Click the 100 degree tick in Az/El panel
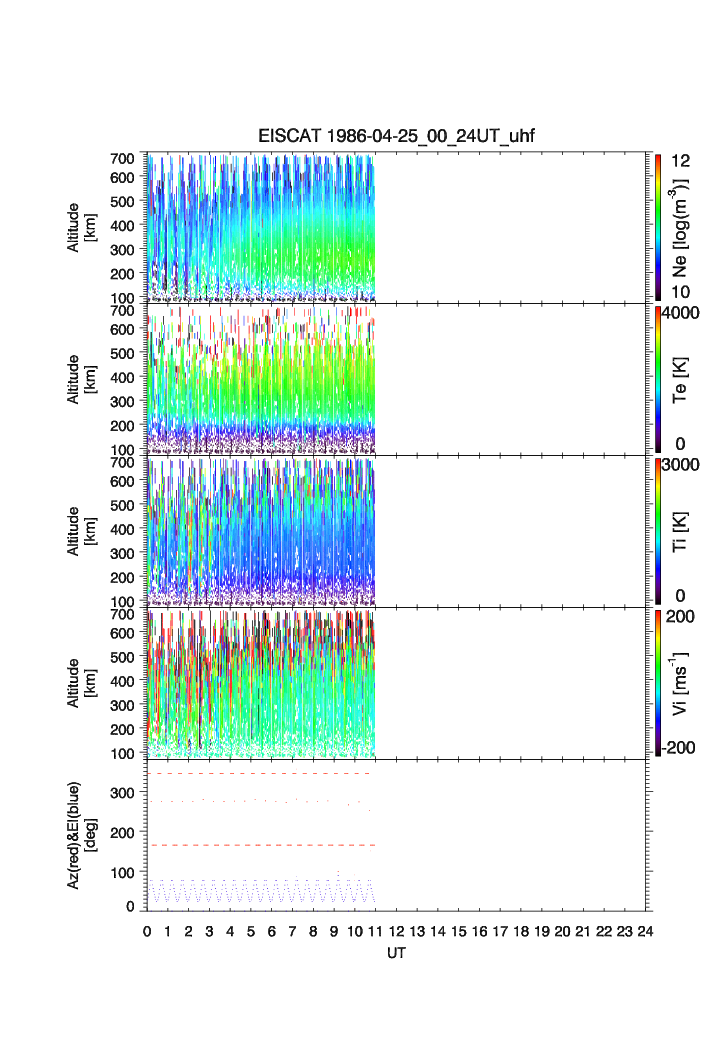This screenshot has height=1063, width=708. coord(122,873)
